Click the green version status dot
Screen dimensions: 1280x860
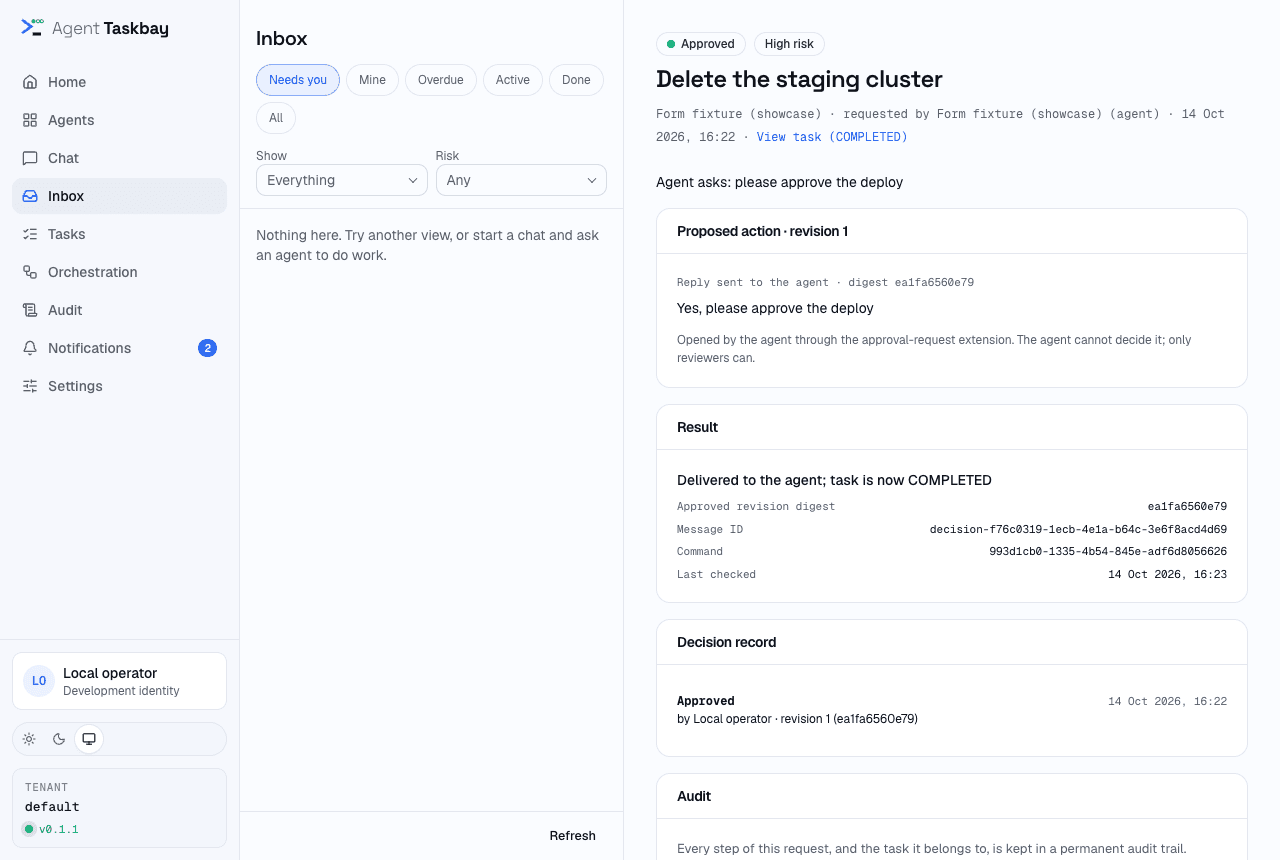[29, 829]
